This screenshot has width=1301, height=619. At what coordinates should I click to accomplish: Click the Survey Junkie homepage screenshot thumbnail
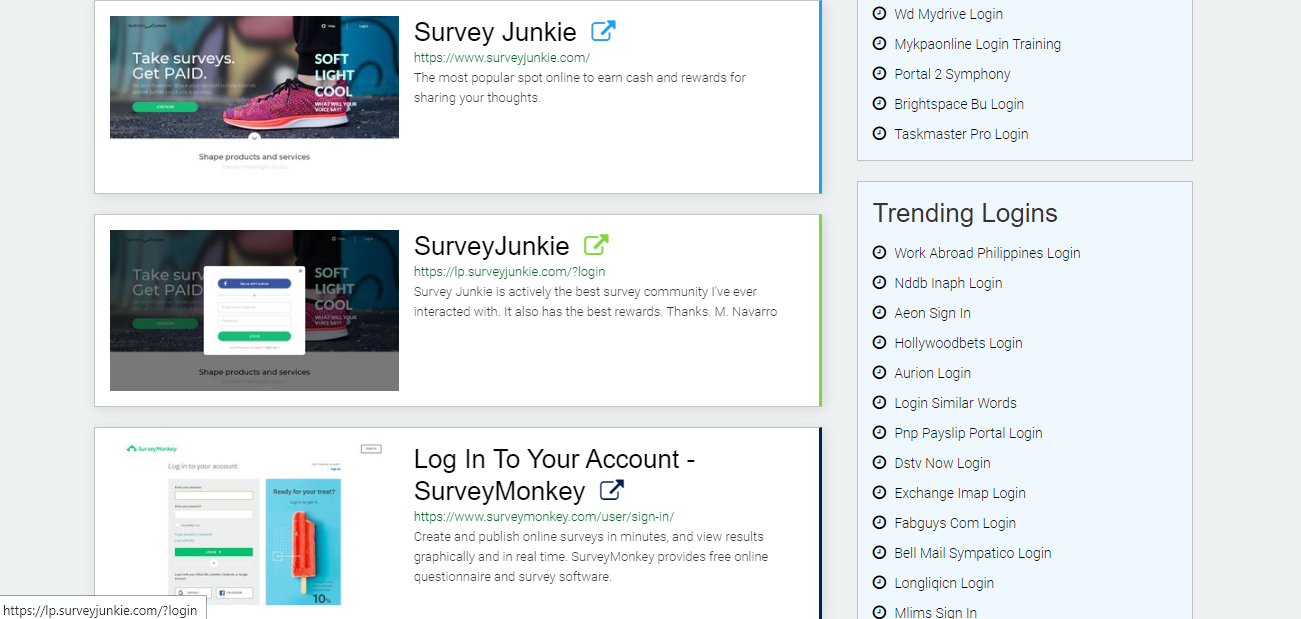click(x=254, y=97)
